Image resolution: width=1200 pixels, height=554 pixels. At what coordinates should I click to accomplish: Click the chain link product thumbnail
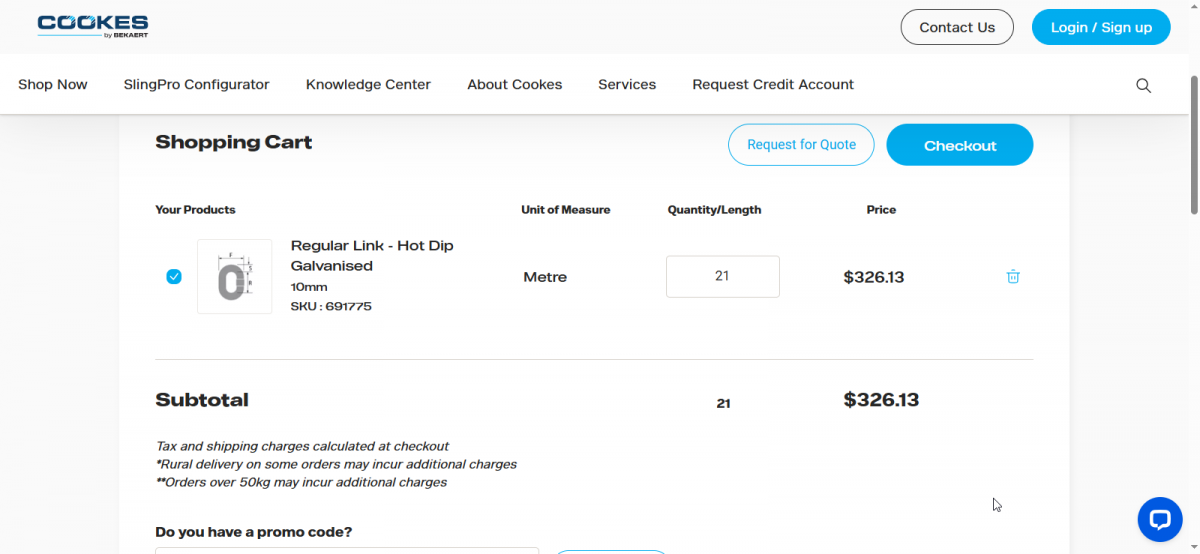click(x=234, y=277)
